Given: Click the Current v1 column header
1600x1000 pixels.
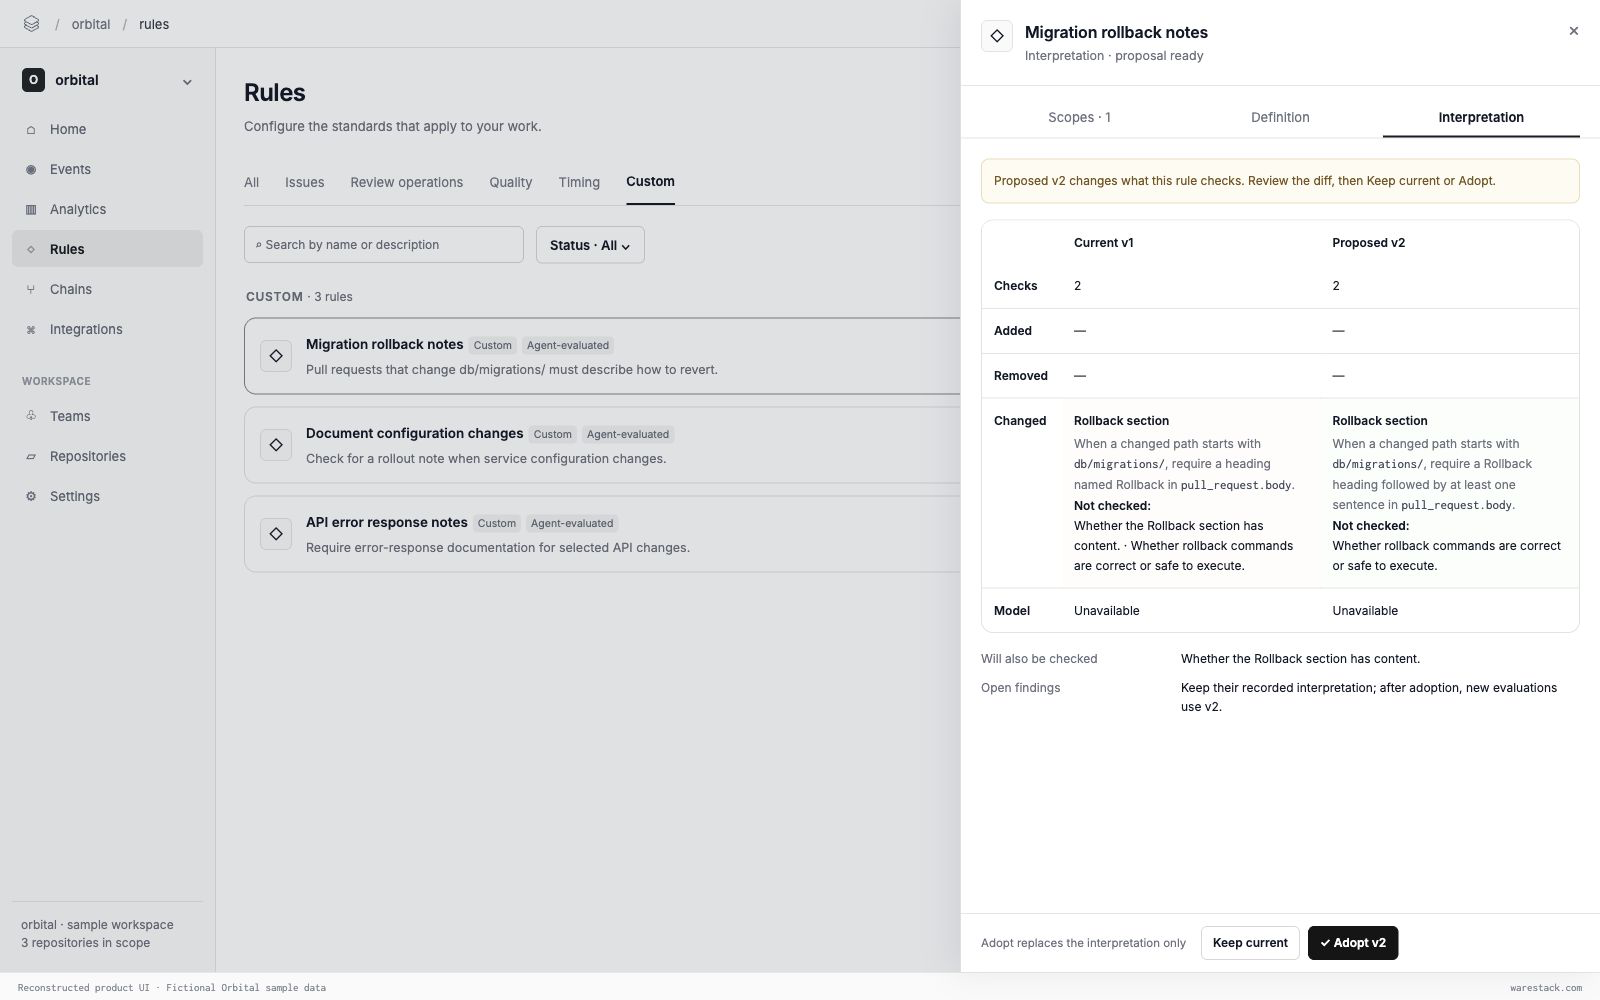Looking at the screenshot, I should (x=1104, y=243).
